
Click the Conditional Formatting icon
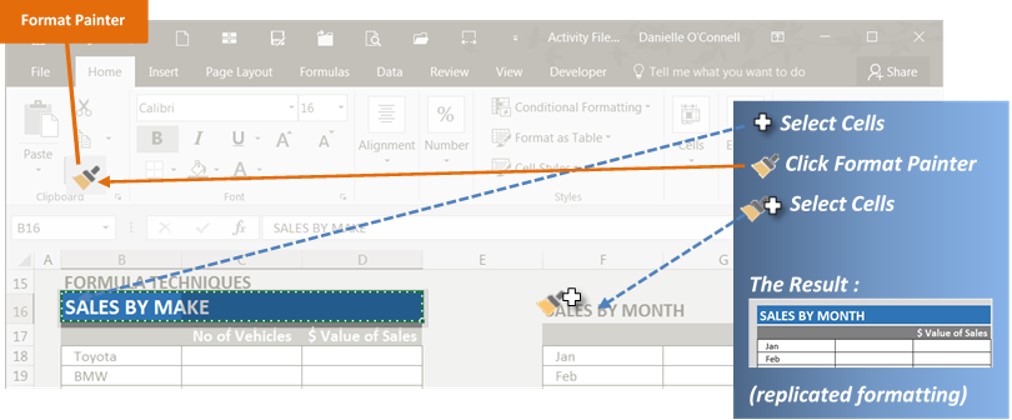point(501,107)
